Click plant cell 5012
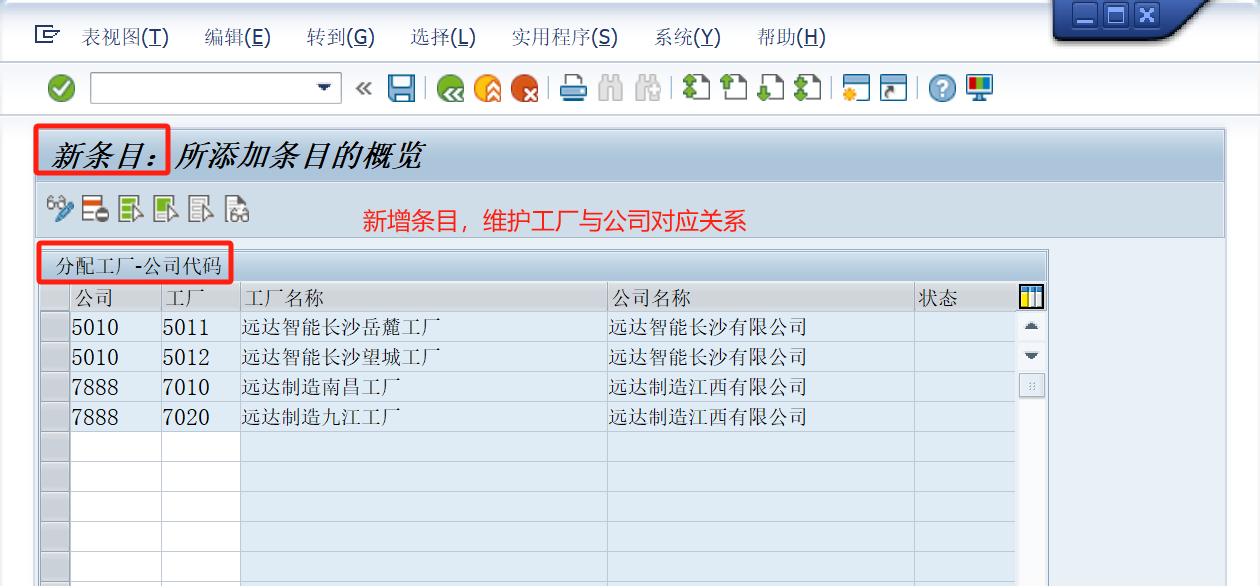The height and width of the screenshot is (586, 1260). tap(201, 357)
